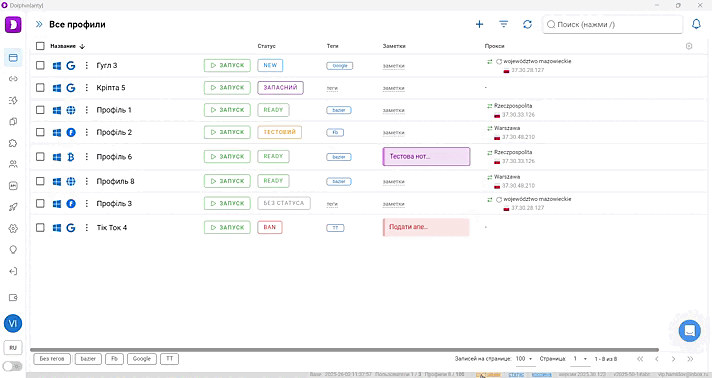Refresh the profile list with sync icon
712x378 pixels.
click(527, 25)
